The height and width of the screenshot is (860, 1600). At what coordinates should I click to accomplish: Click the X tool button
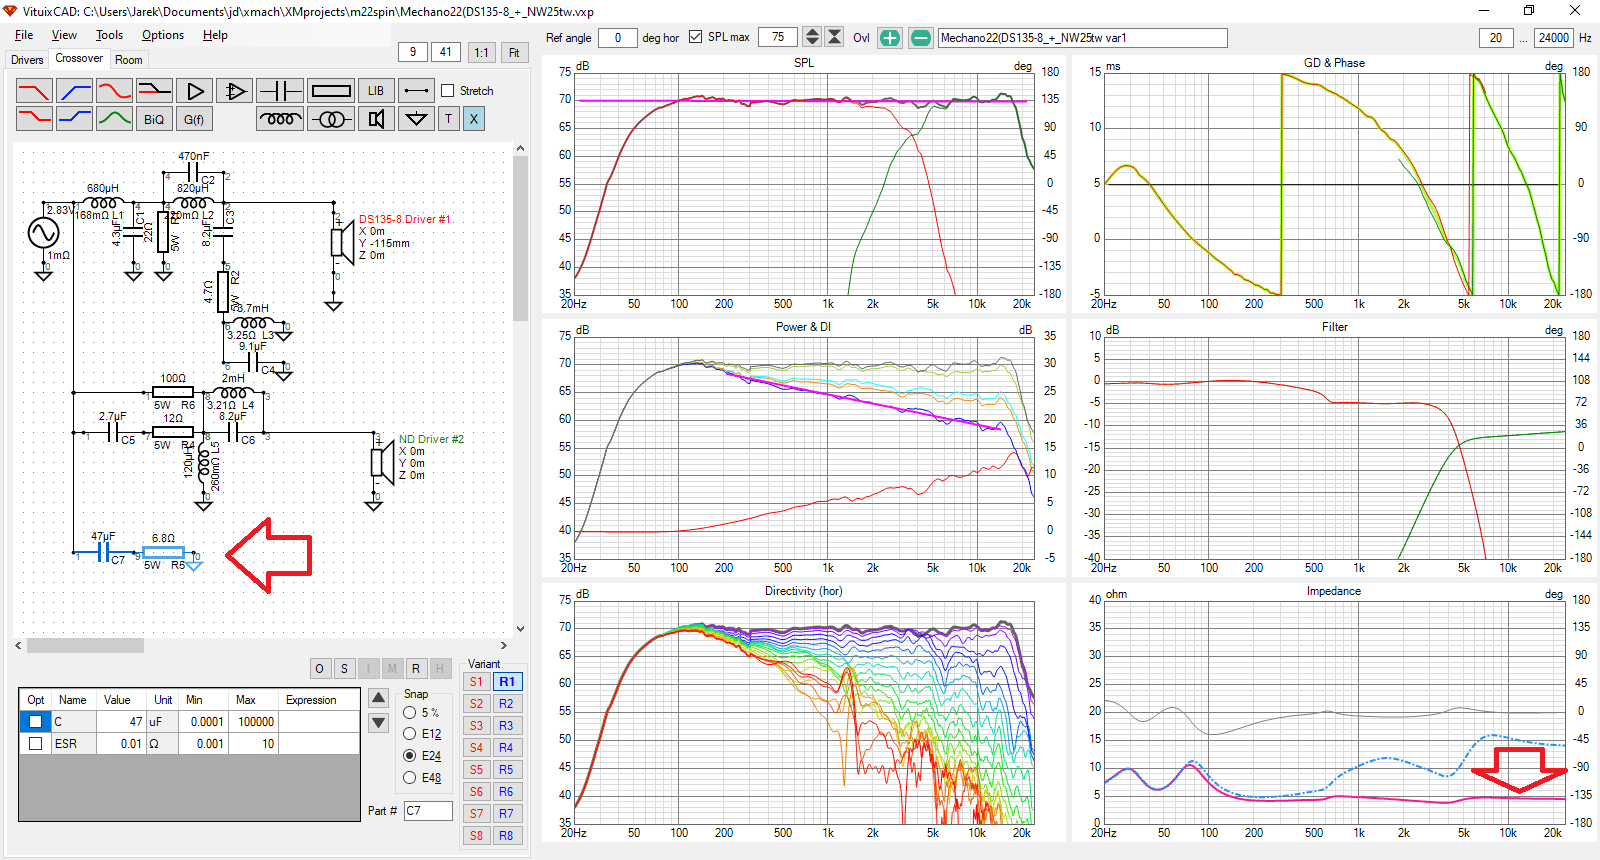(474, 119)
